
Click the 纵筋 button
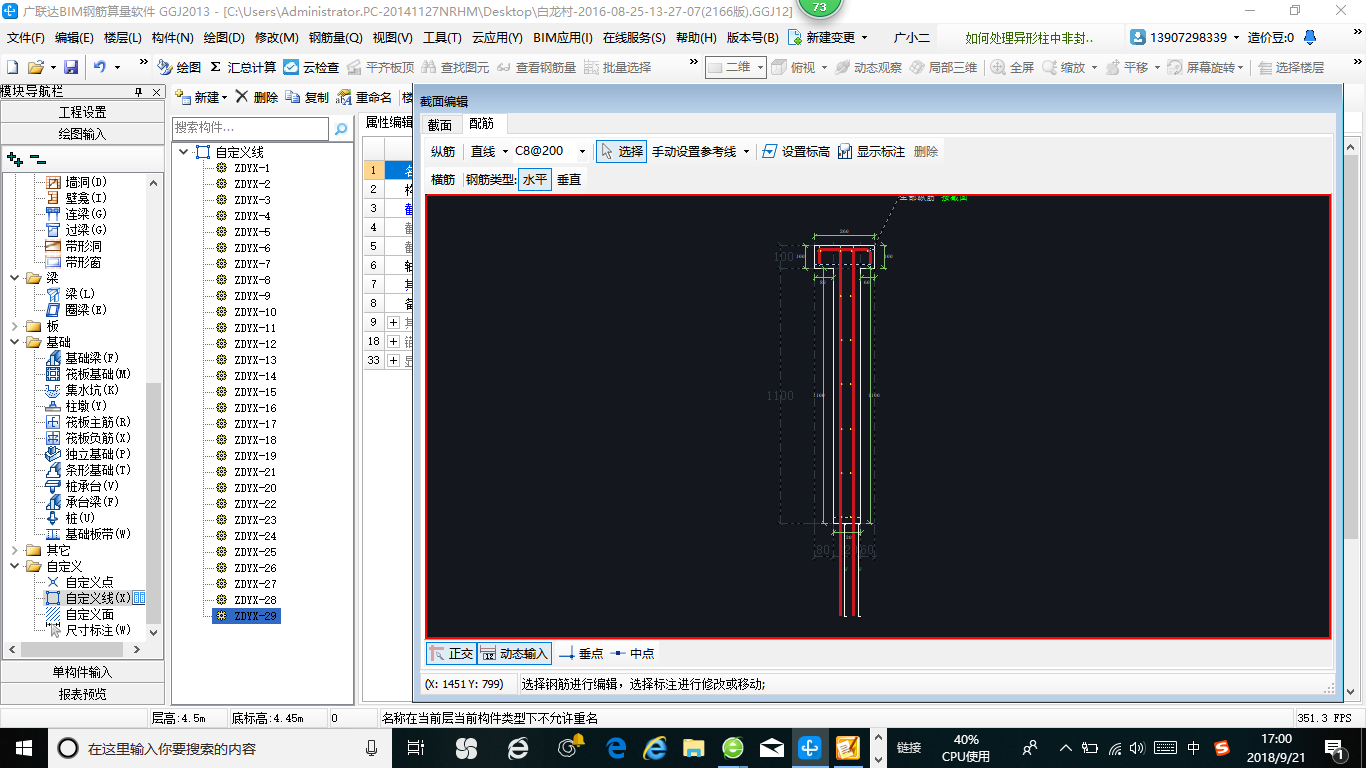coord(443,151)
